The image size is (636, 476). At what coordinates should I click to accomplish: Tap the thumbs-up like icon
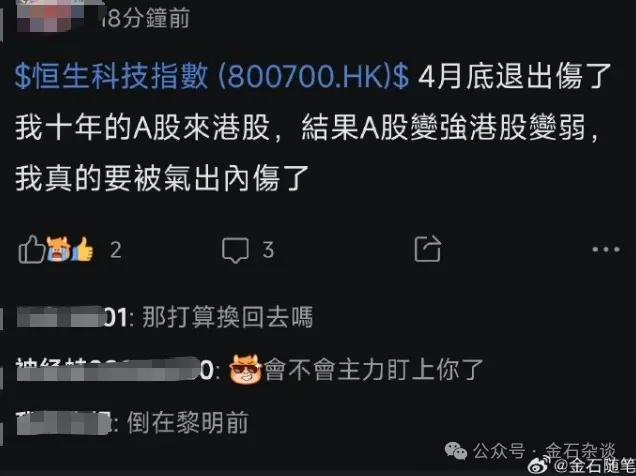coord(31,249)
